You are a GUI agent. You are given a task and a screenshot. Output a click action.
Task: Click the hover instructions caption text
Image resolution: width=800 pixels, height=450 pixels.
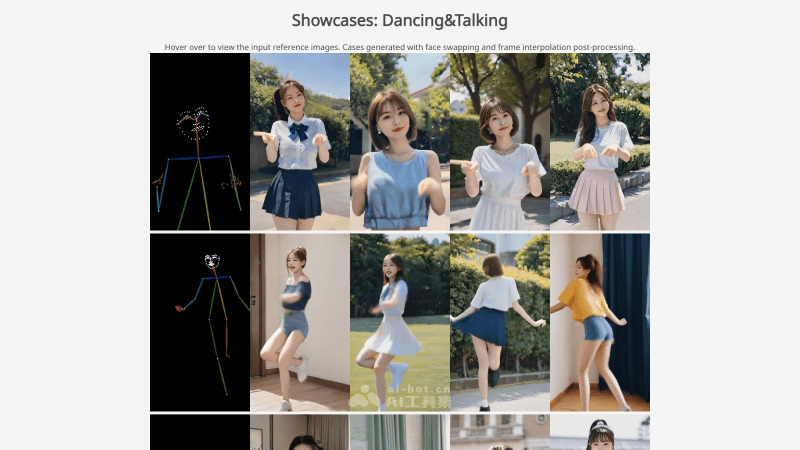pyautogui.click(x=400, y=47)
